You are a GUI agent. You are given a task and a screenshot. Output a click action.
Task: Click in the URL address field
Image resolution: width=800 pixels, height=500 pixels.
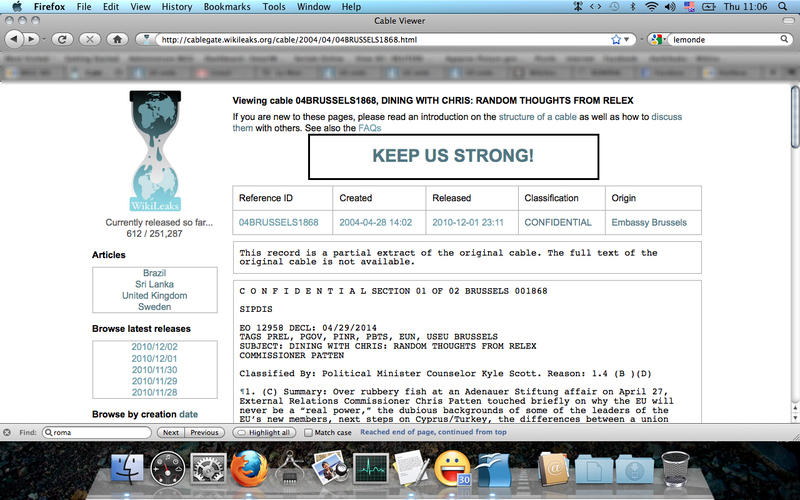383,39
